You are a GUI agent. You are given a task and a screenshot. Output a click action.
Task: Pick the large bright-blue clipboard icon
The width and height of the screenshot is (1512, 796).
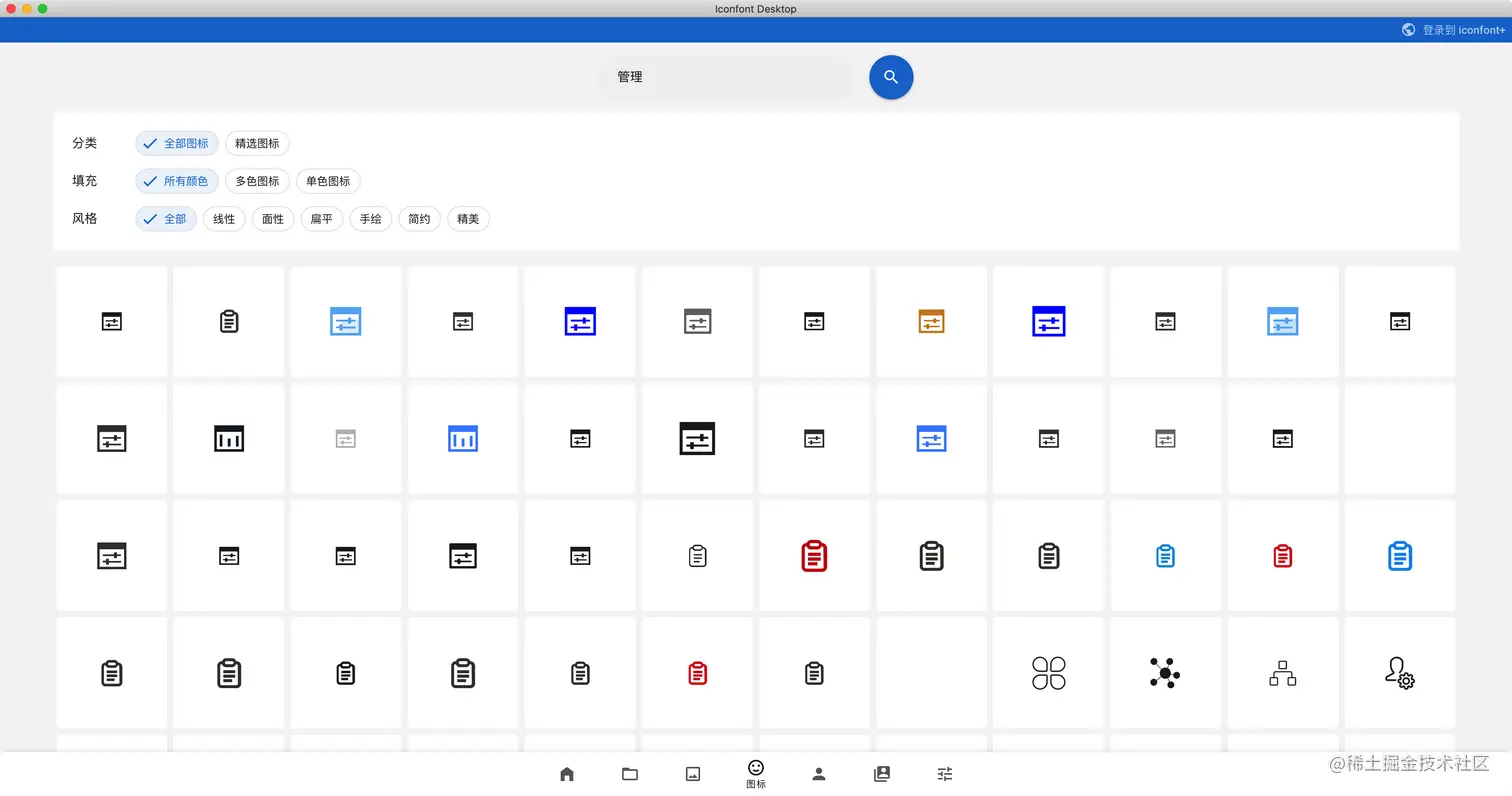pyautogui.click(x=1400, y=555)
